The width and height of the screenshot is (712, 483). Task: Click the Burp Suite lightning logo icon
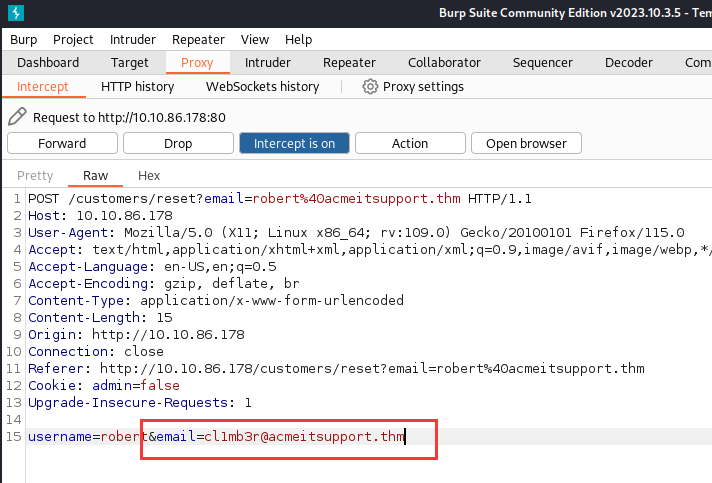click(x=16, y=13)
